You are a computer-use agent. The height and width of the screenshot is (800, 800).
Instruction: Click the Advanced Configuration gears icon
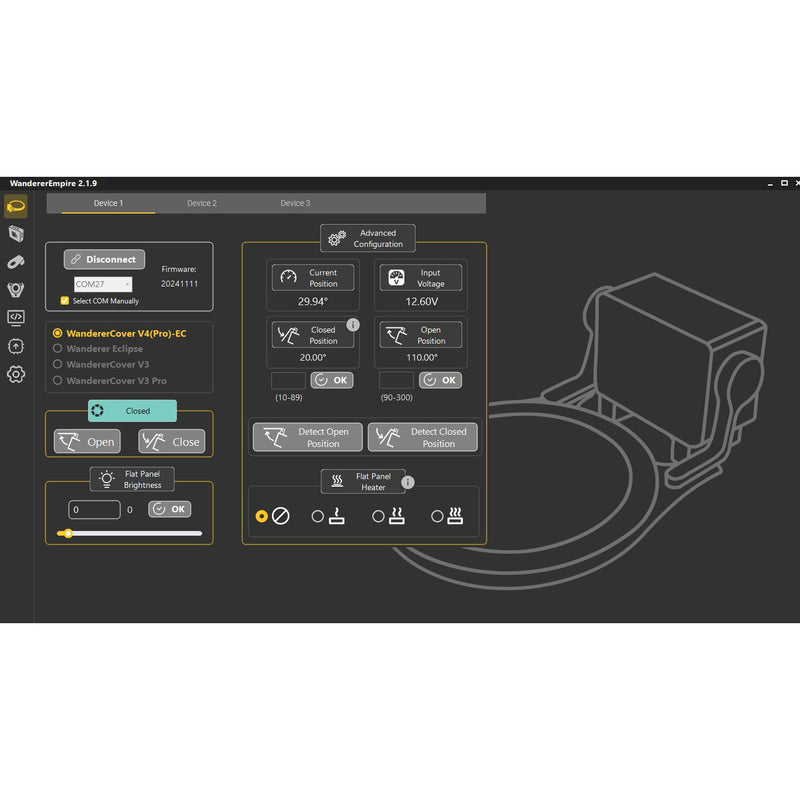(x=337, y=238)
